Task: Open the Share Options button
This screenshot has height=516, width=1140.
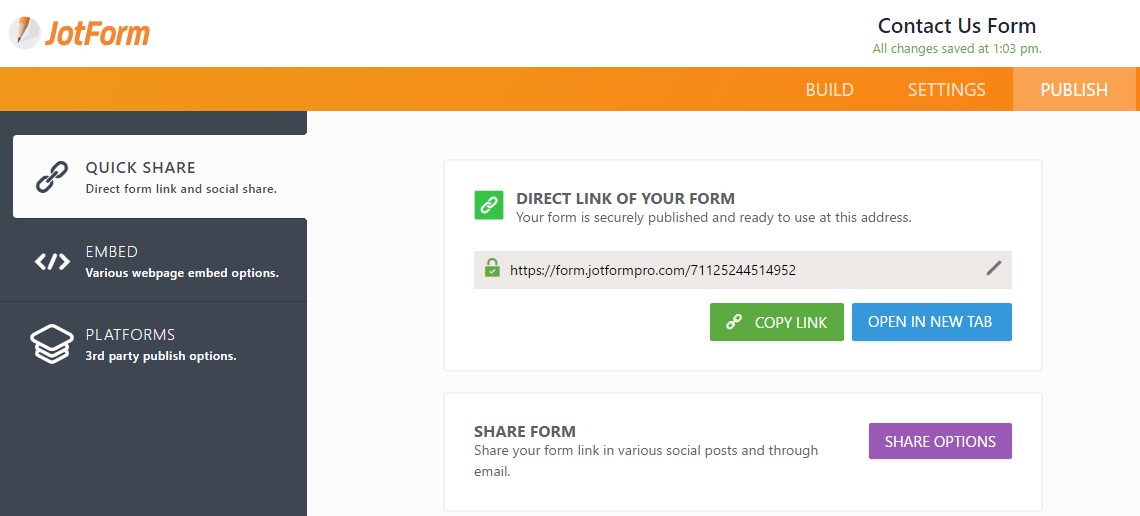Action: coord(940,441)
